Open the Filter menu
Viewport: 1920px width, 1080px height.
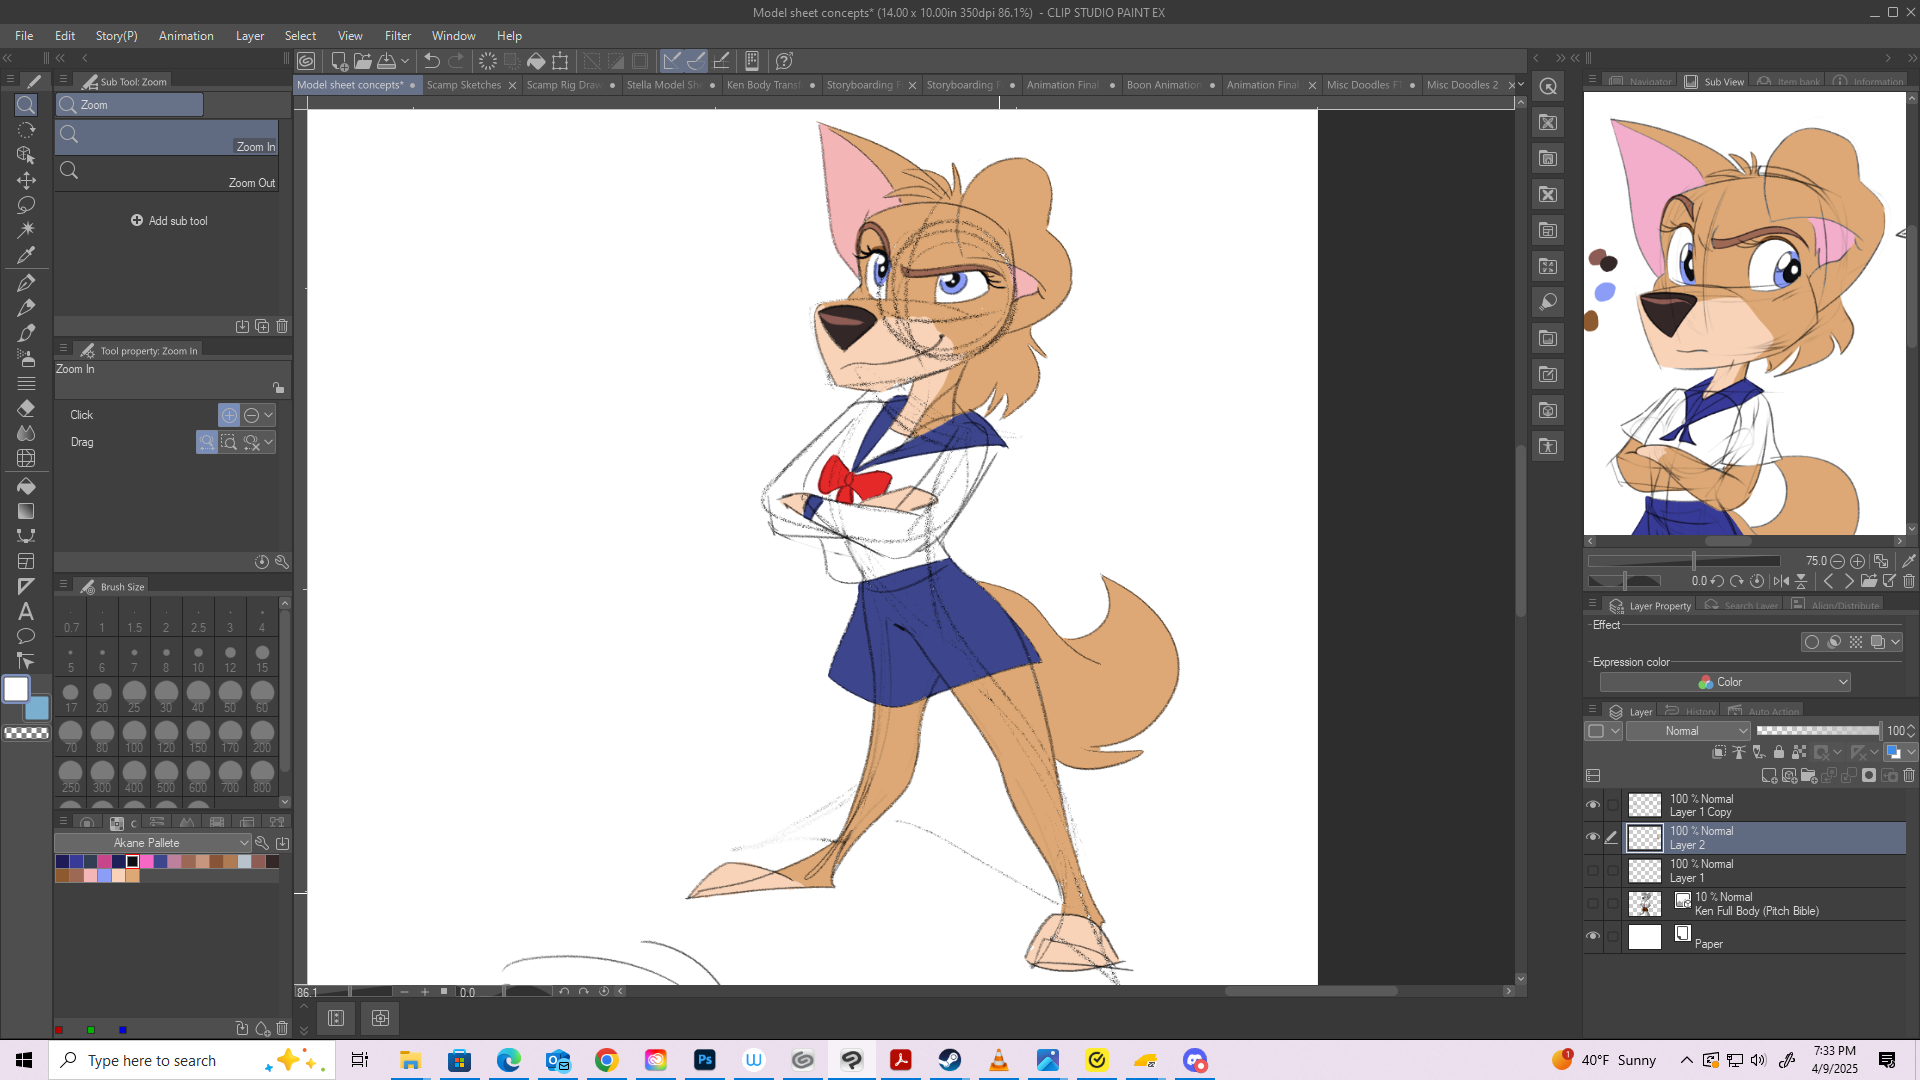pos(397,36)
